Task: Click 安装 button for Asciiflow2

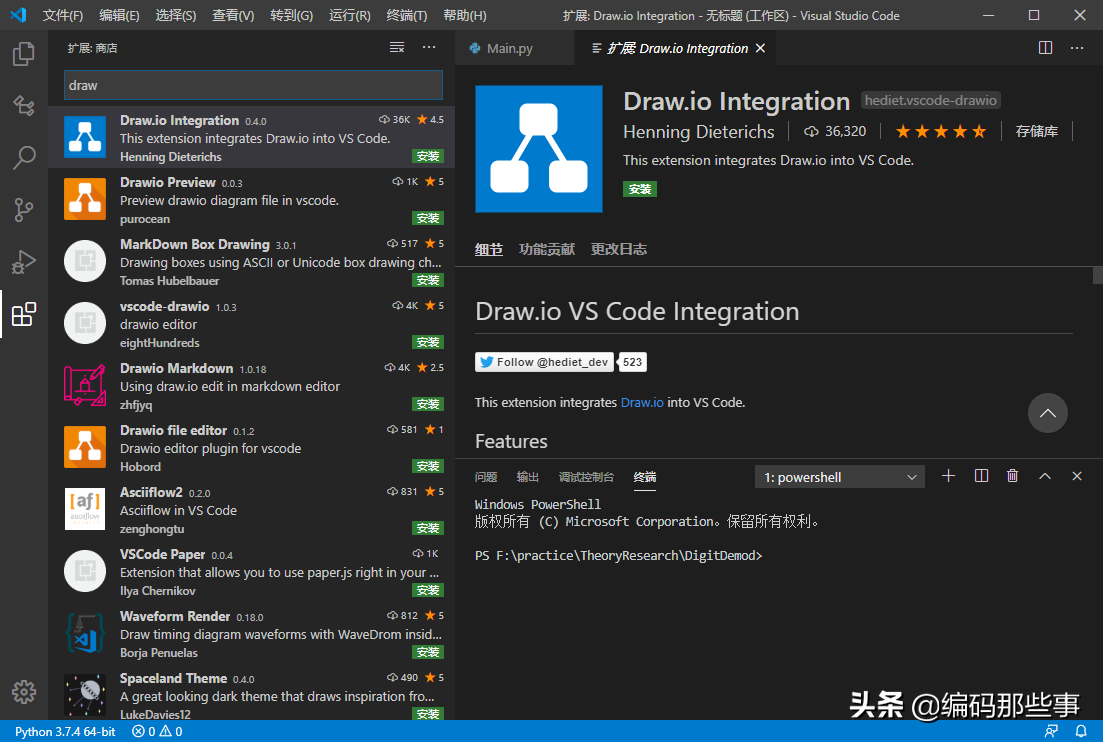Action: click(x=428, y=528)
